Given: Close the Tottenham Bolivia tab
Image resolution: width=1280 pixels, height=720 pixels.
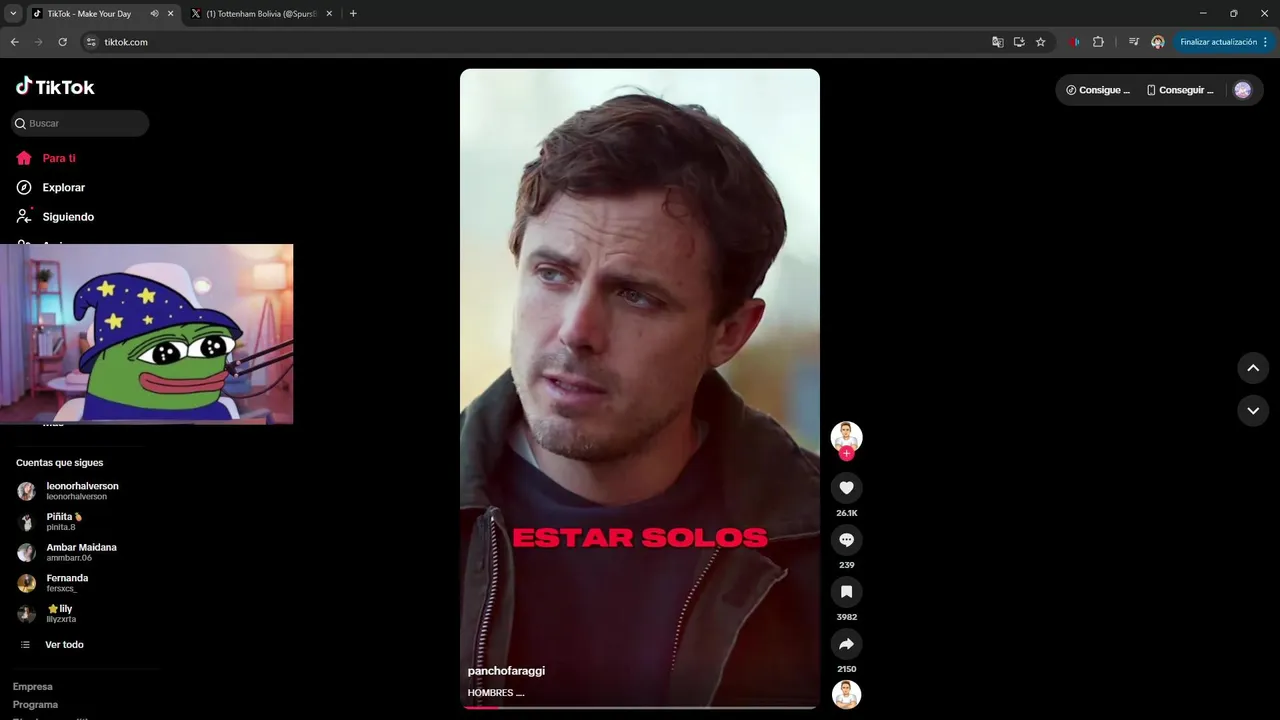Looking at the screenshot, I should [x=330, y=14].
